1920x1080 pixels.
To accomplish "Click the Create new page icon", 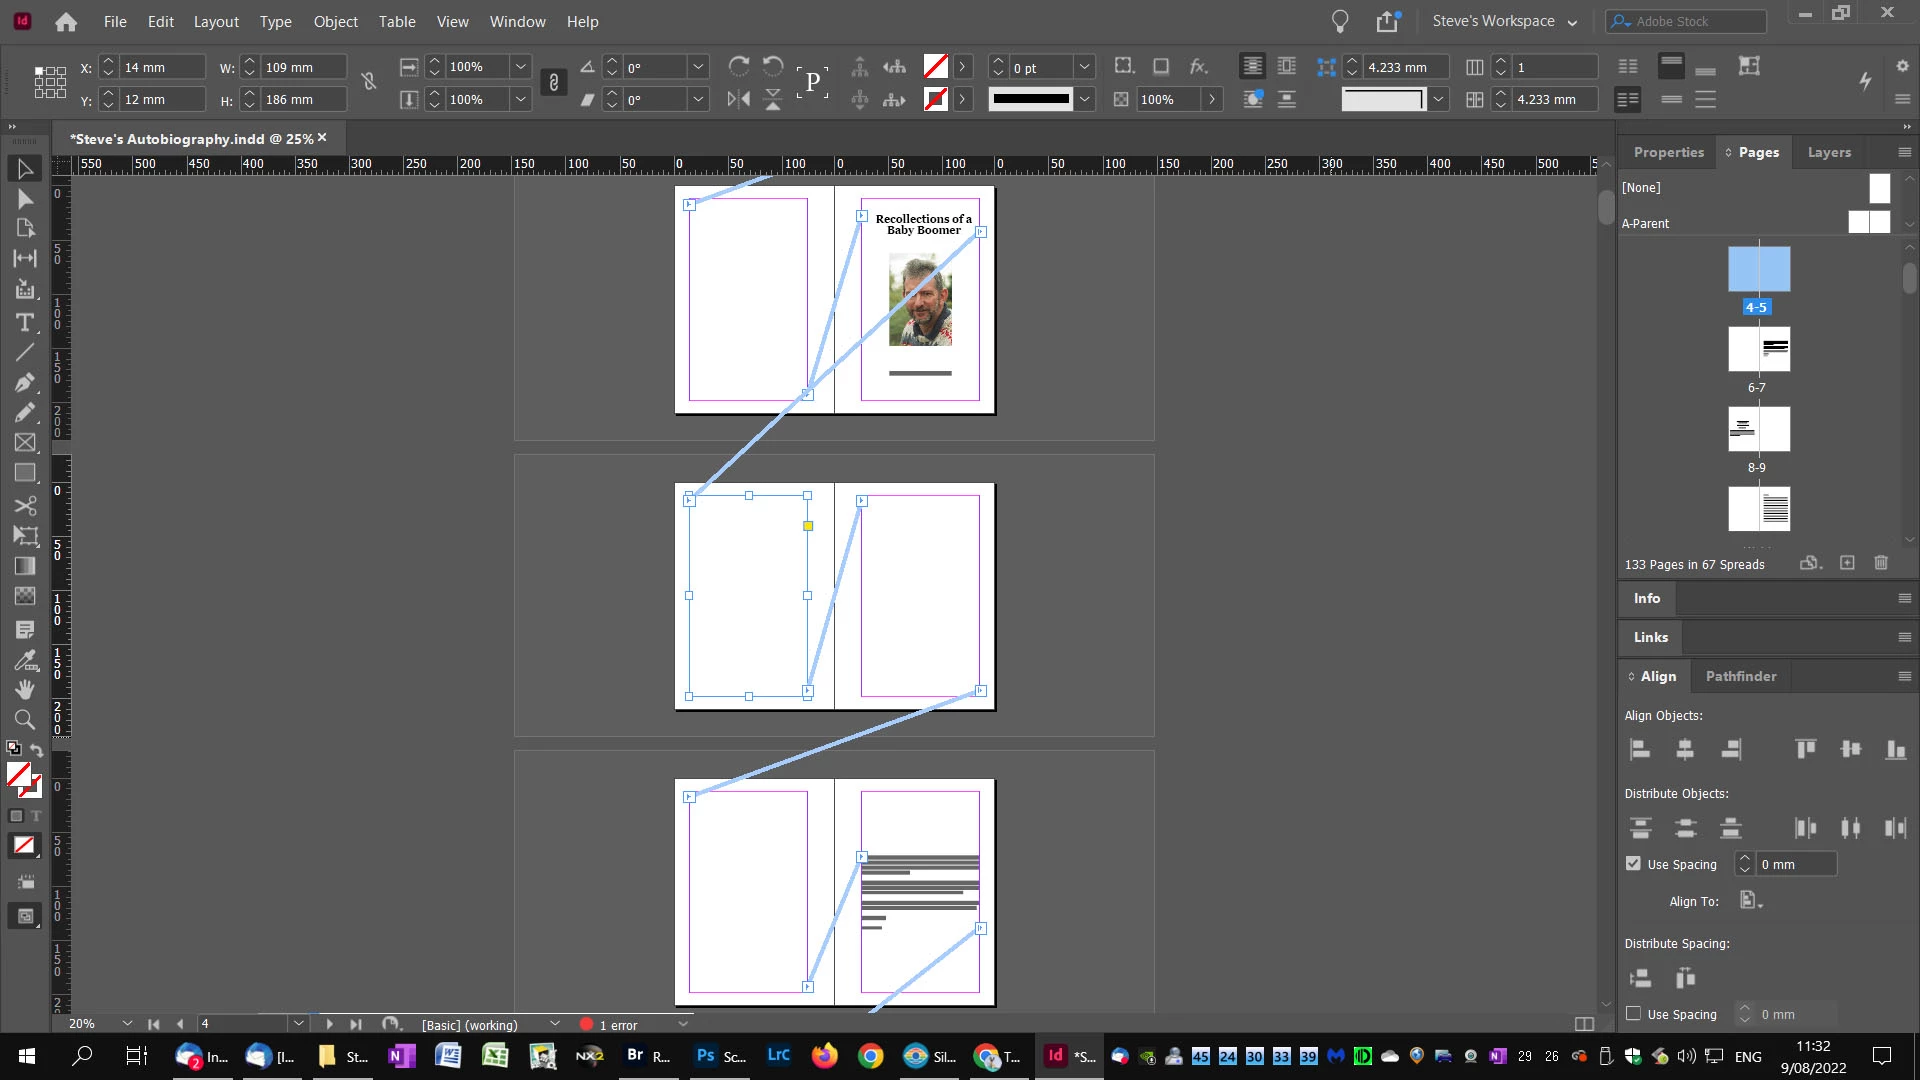I will coord(1847,563).
